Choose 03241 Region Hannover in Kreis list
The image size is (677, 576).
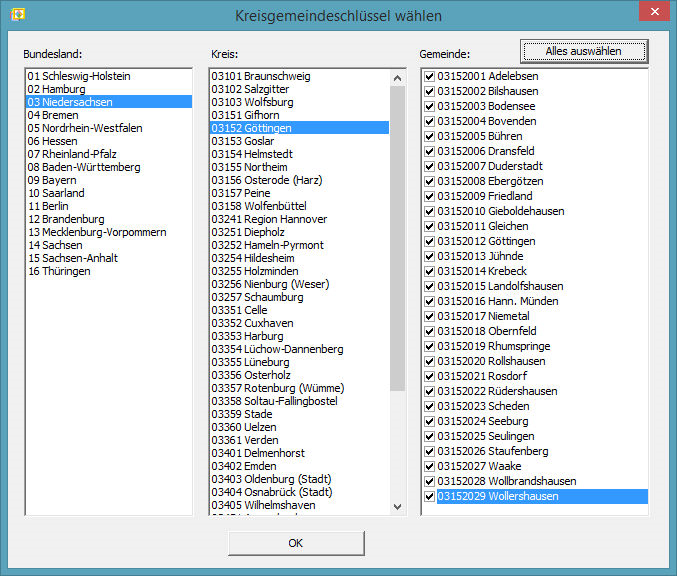pos(269,219)
